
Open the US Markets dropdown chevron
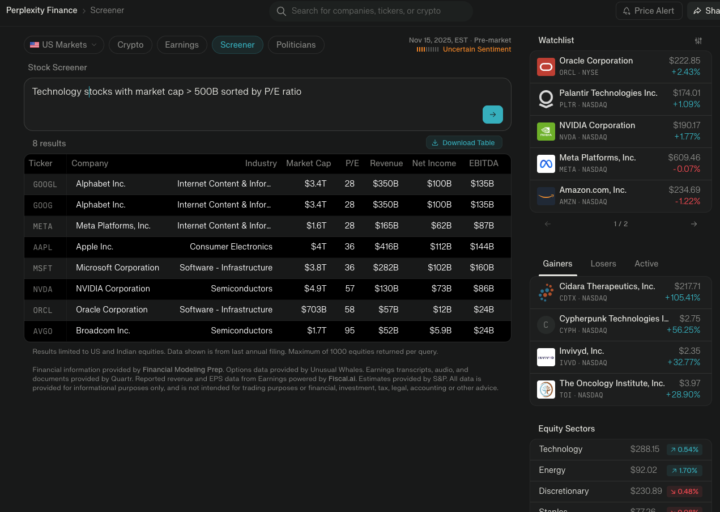click(94, 45)
